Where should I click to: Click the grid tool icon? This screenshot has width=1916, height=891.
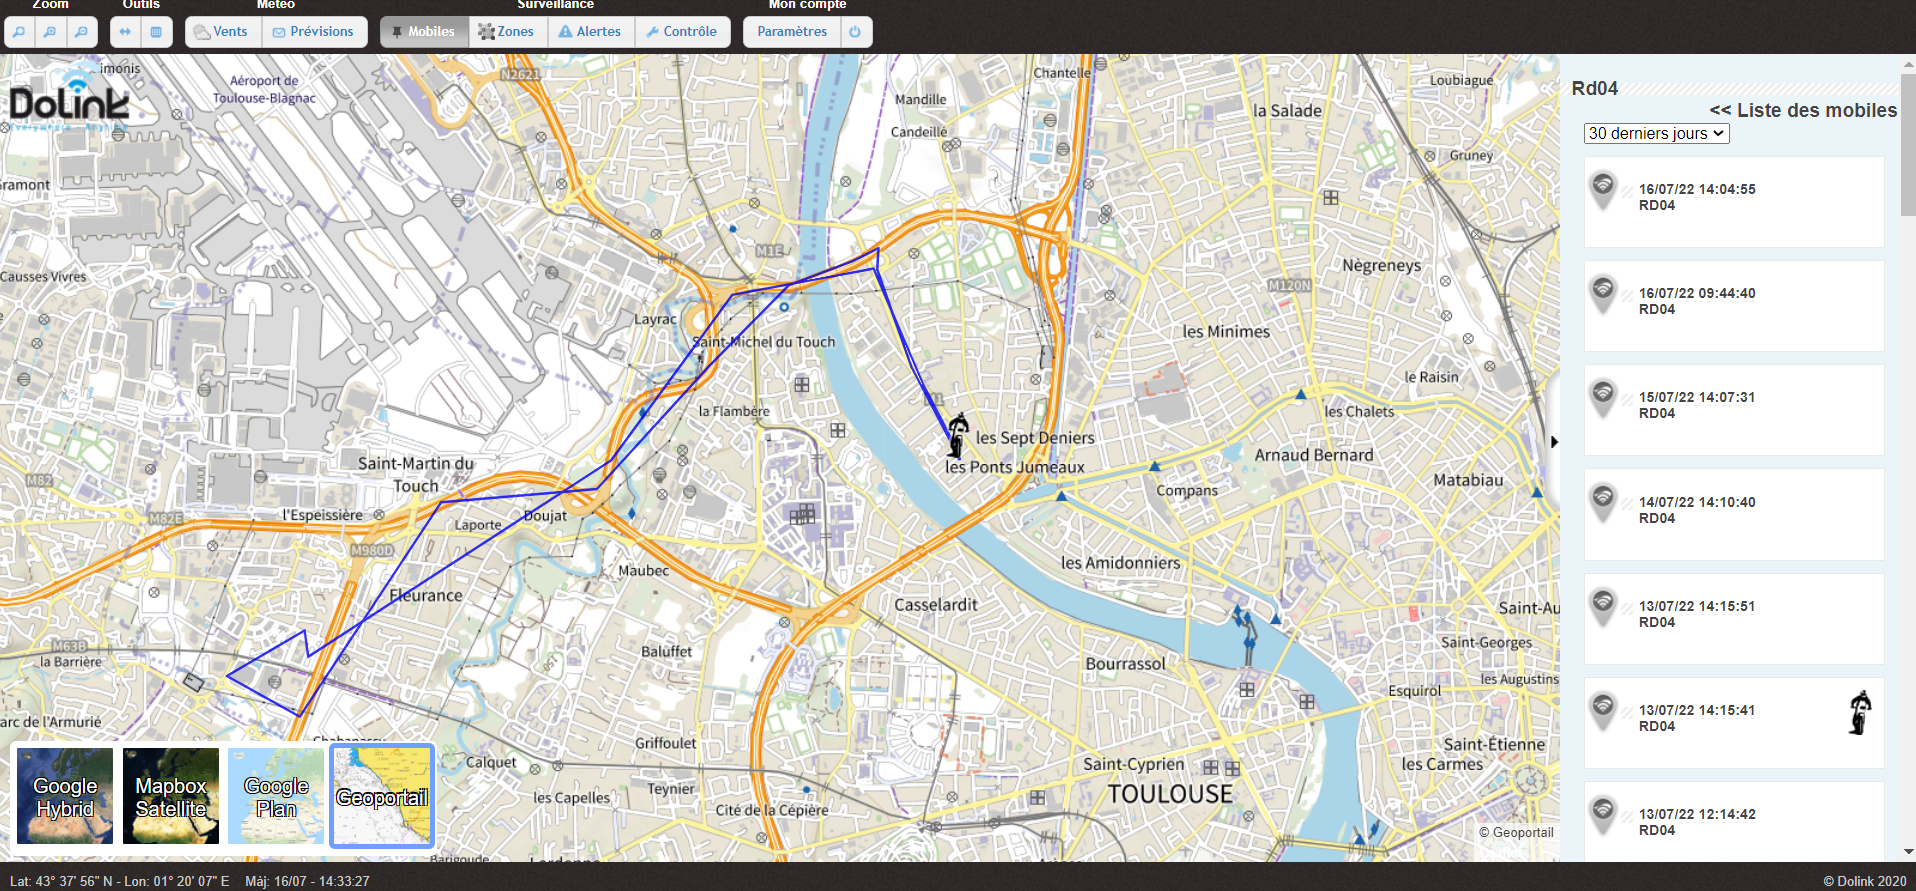coord(156,32)
